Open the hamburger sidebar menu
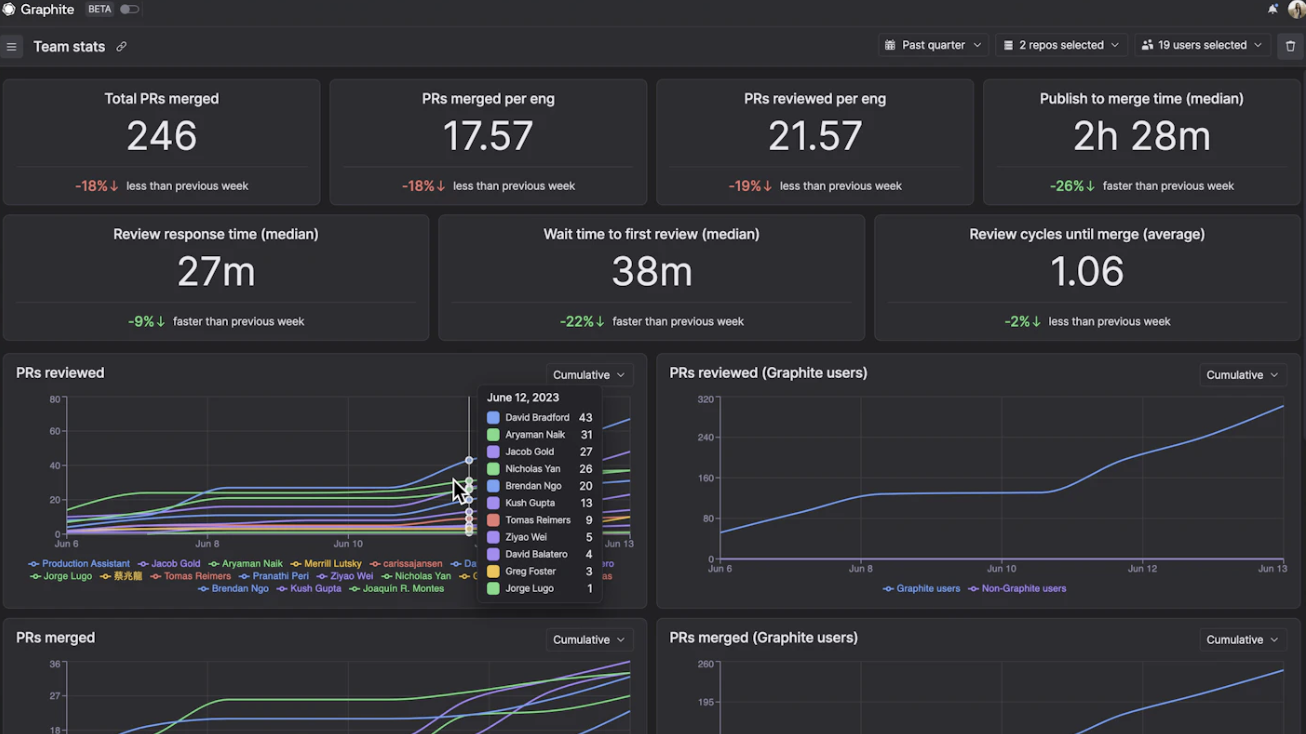Image resolution: width=1306 pixels, height=734 pixels. click(12, 47)
